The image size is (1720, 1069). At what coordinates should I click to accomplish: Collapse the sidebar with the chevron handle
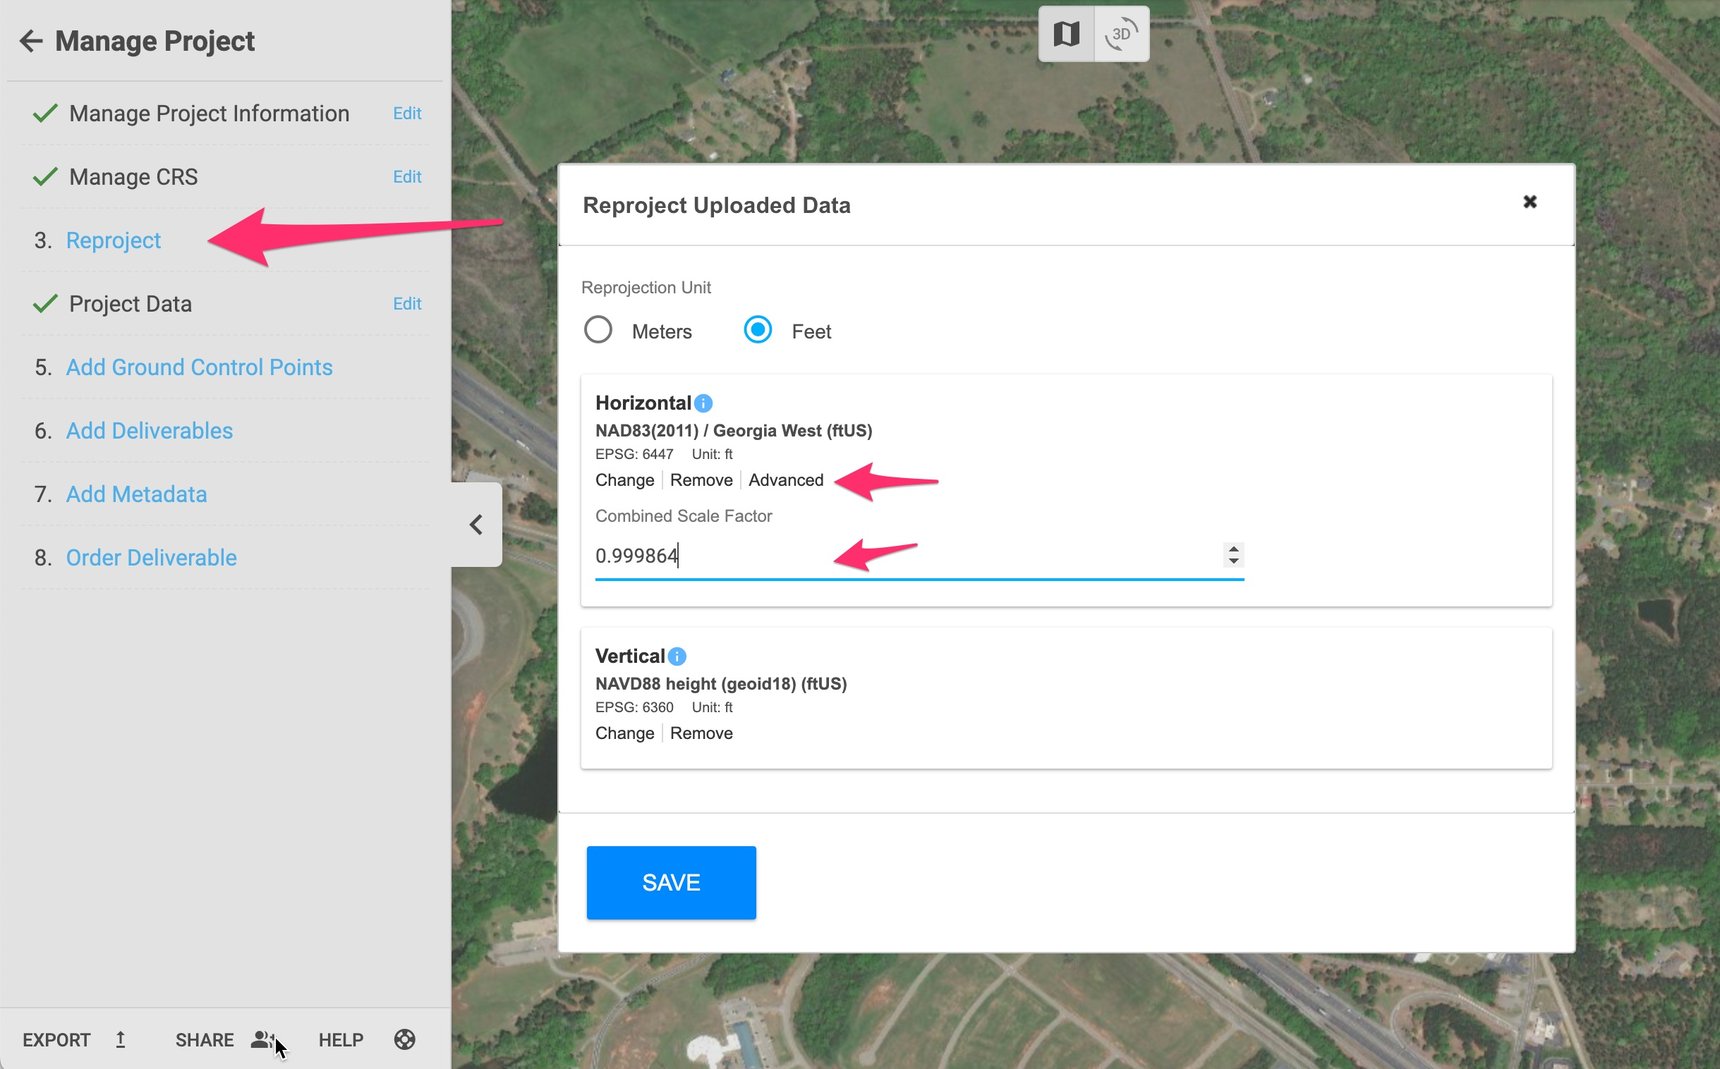pos(476,525)
